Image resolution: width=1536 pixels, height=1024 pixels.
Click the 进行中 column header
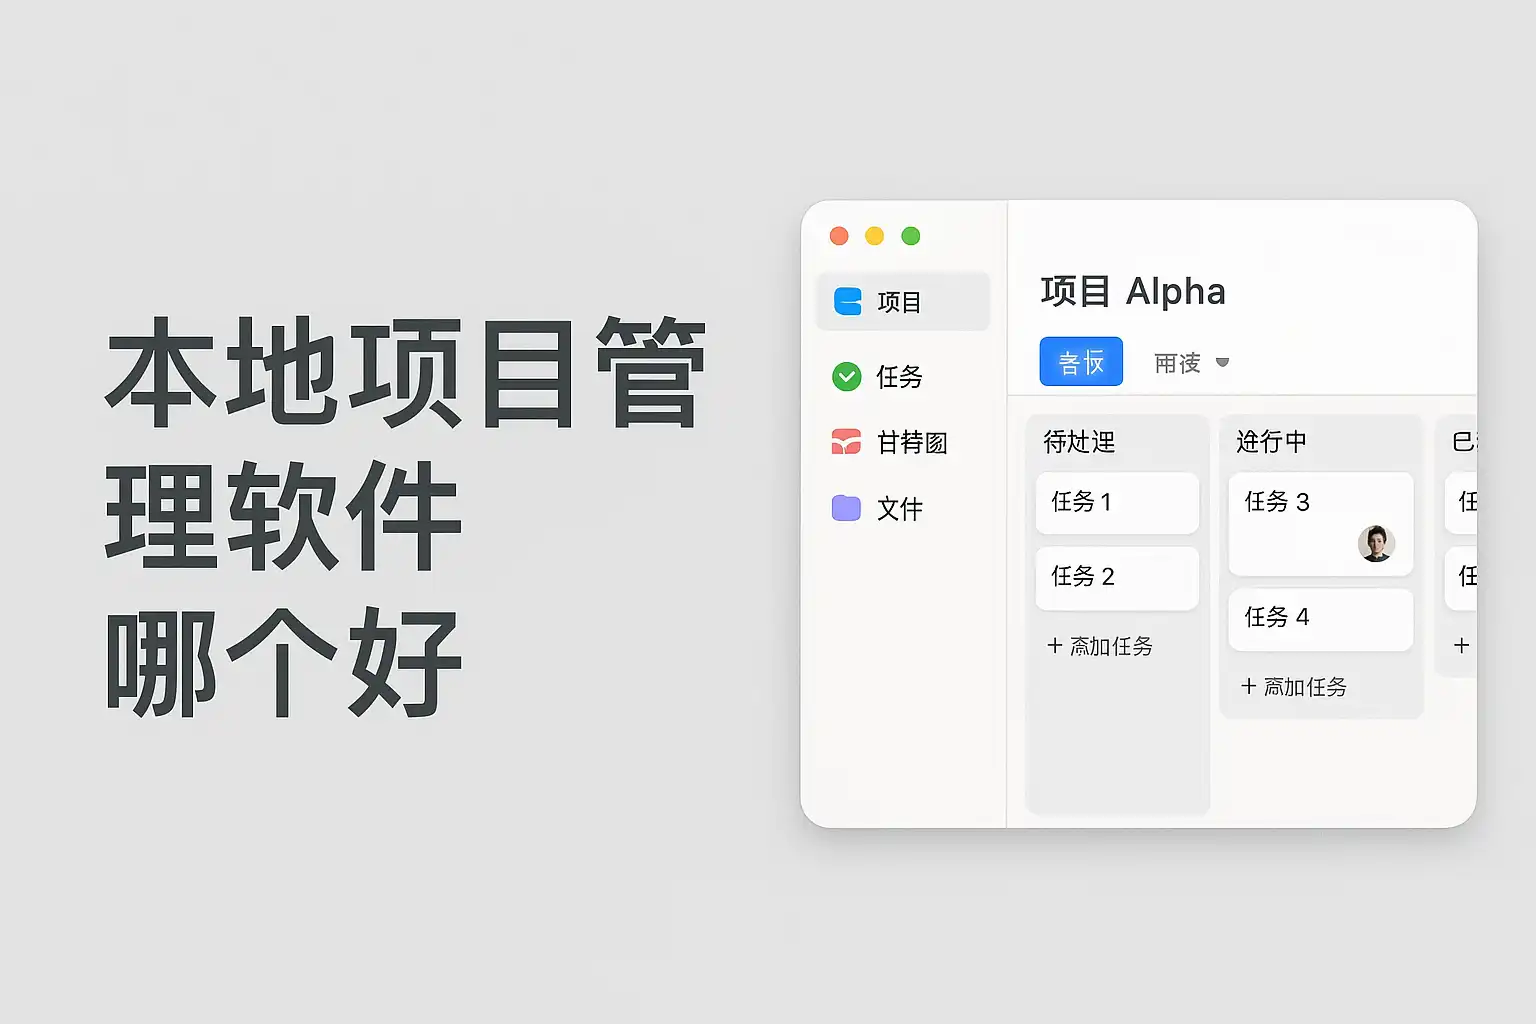point(1271,441)
